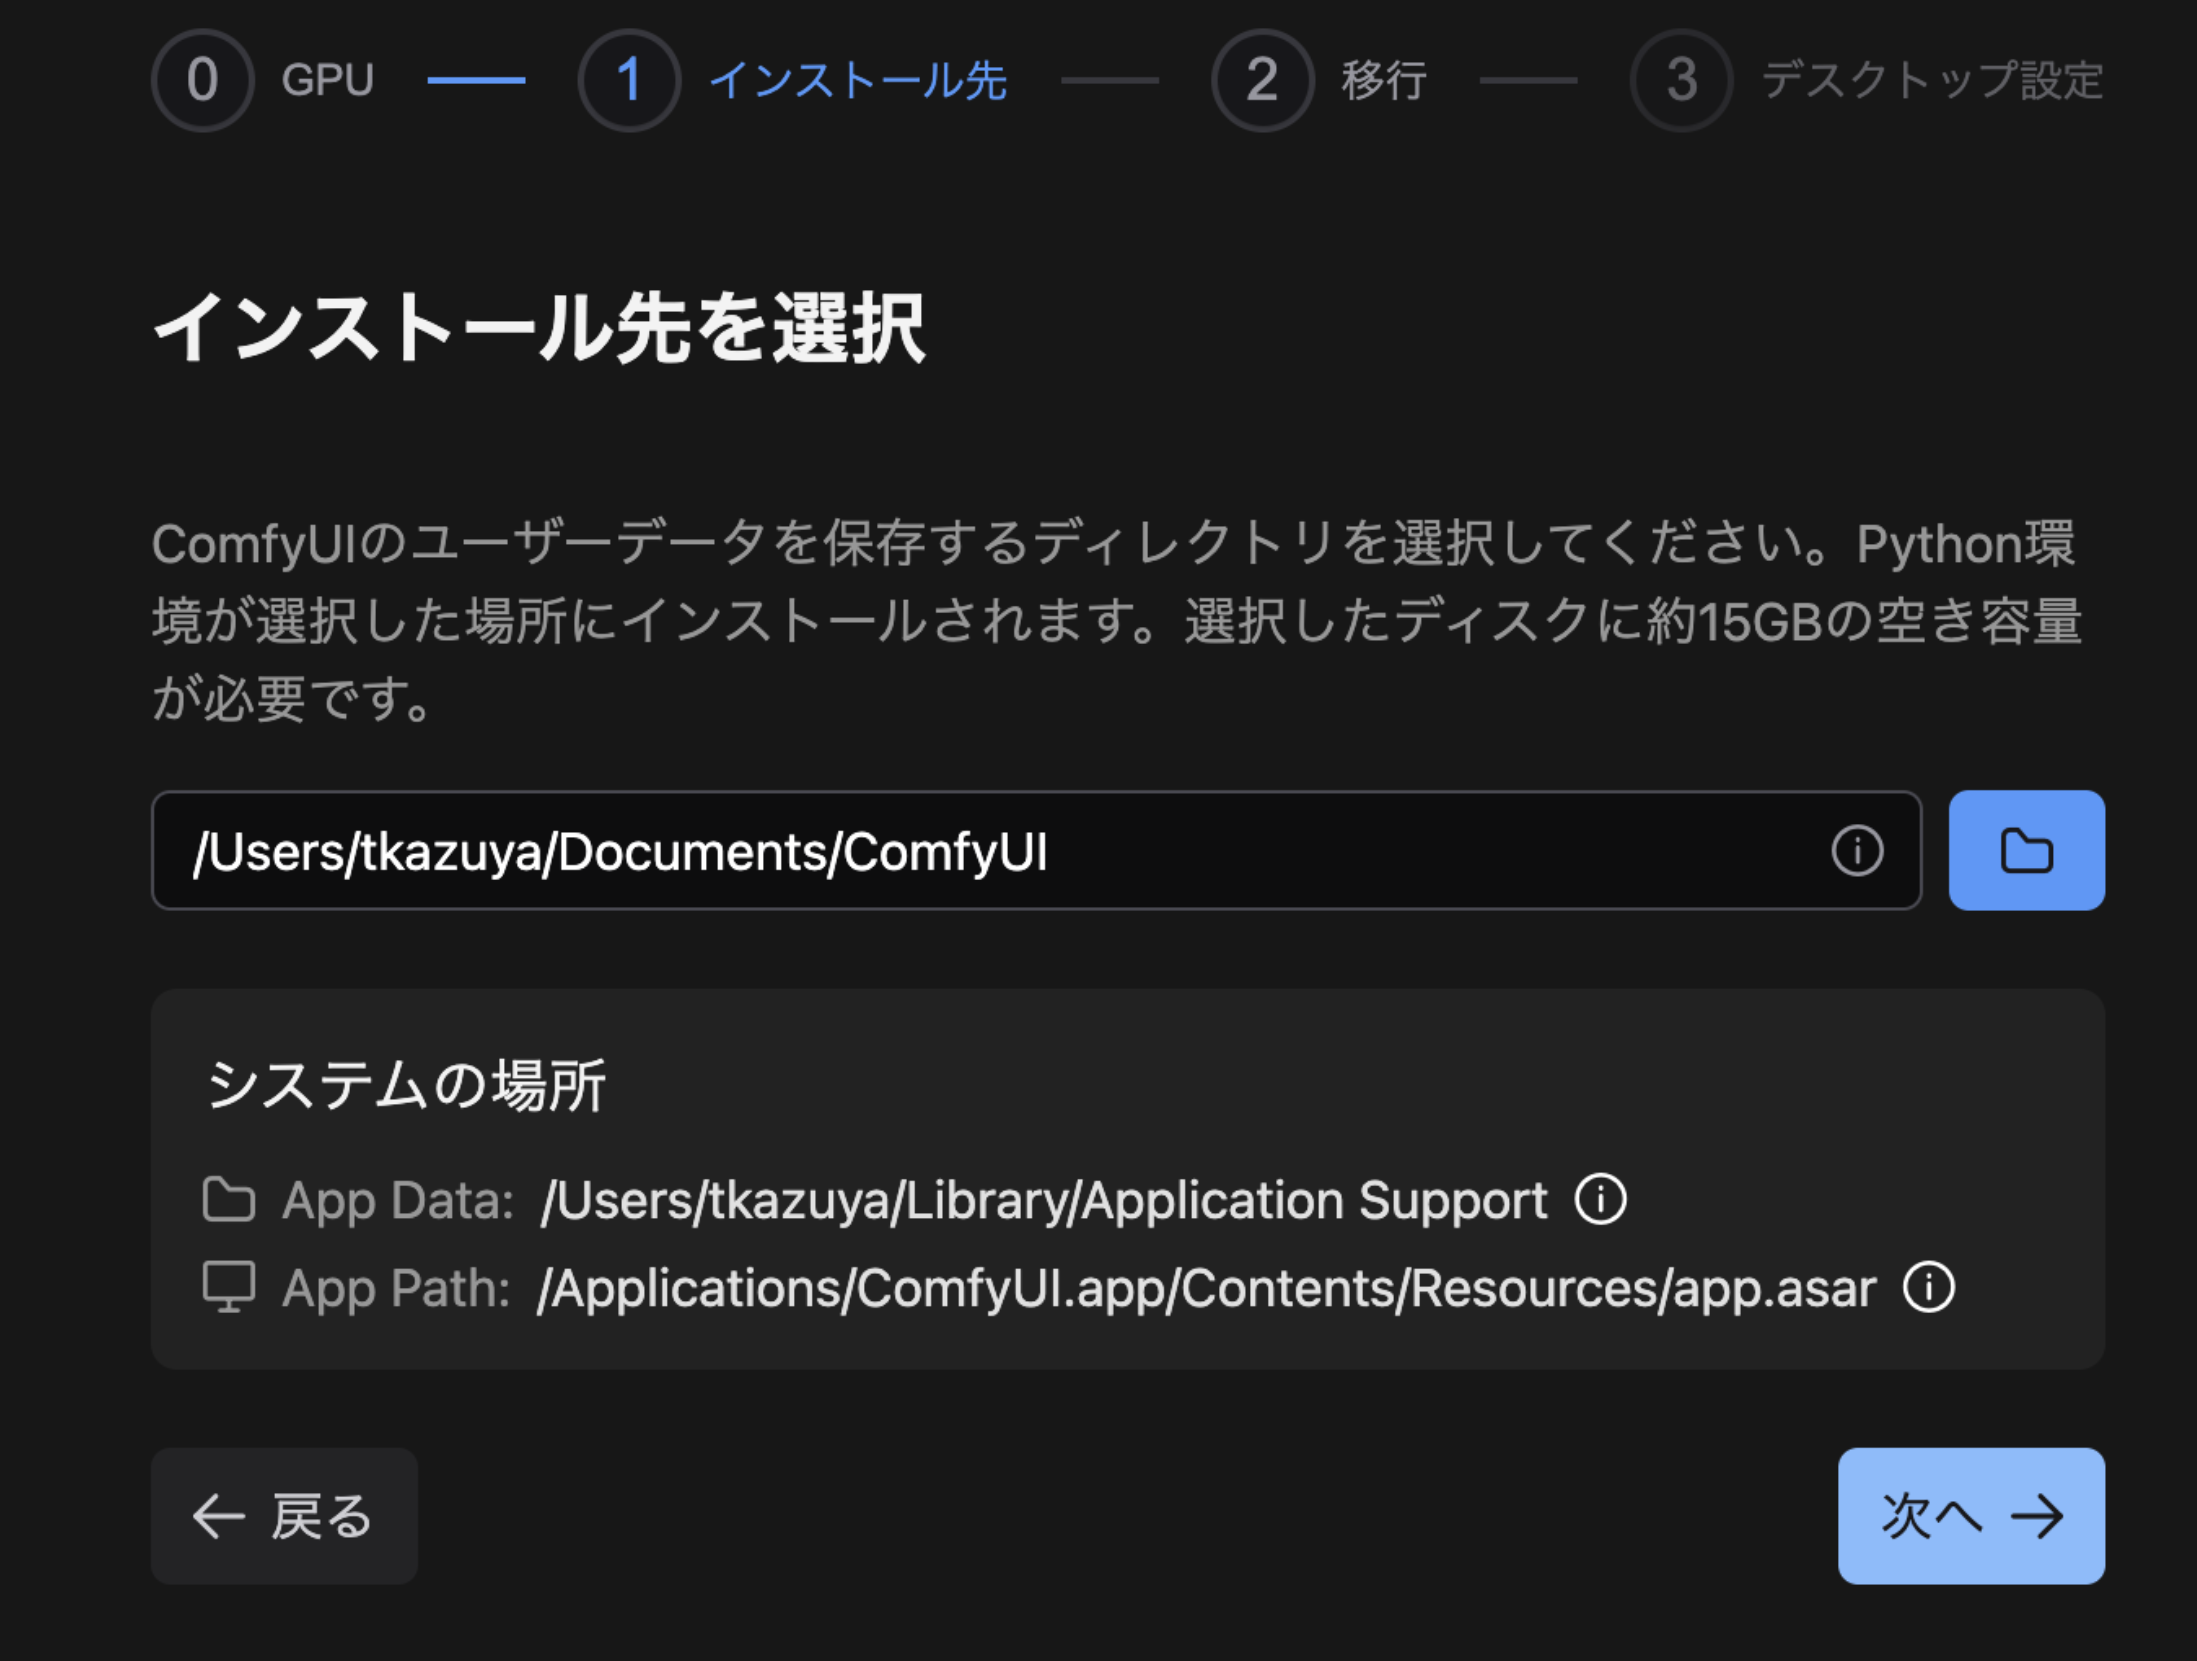This screenshot has width=2197, height=1661.
Task: Select the GPU step label
Action: point(327,80)
